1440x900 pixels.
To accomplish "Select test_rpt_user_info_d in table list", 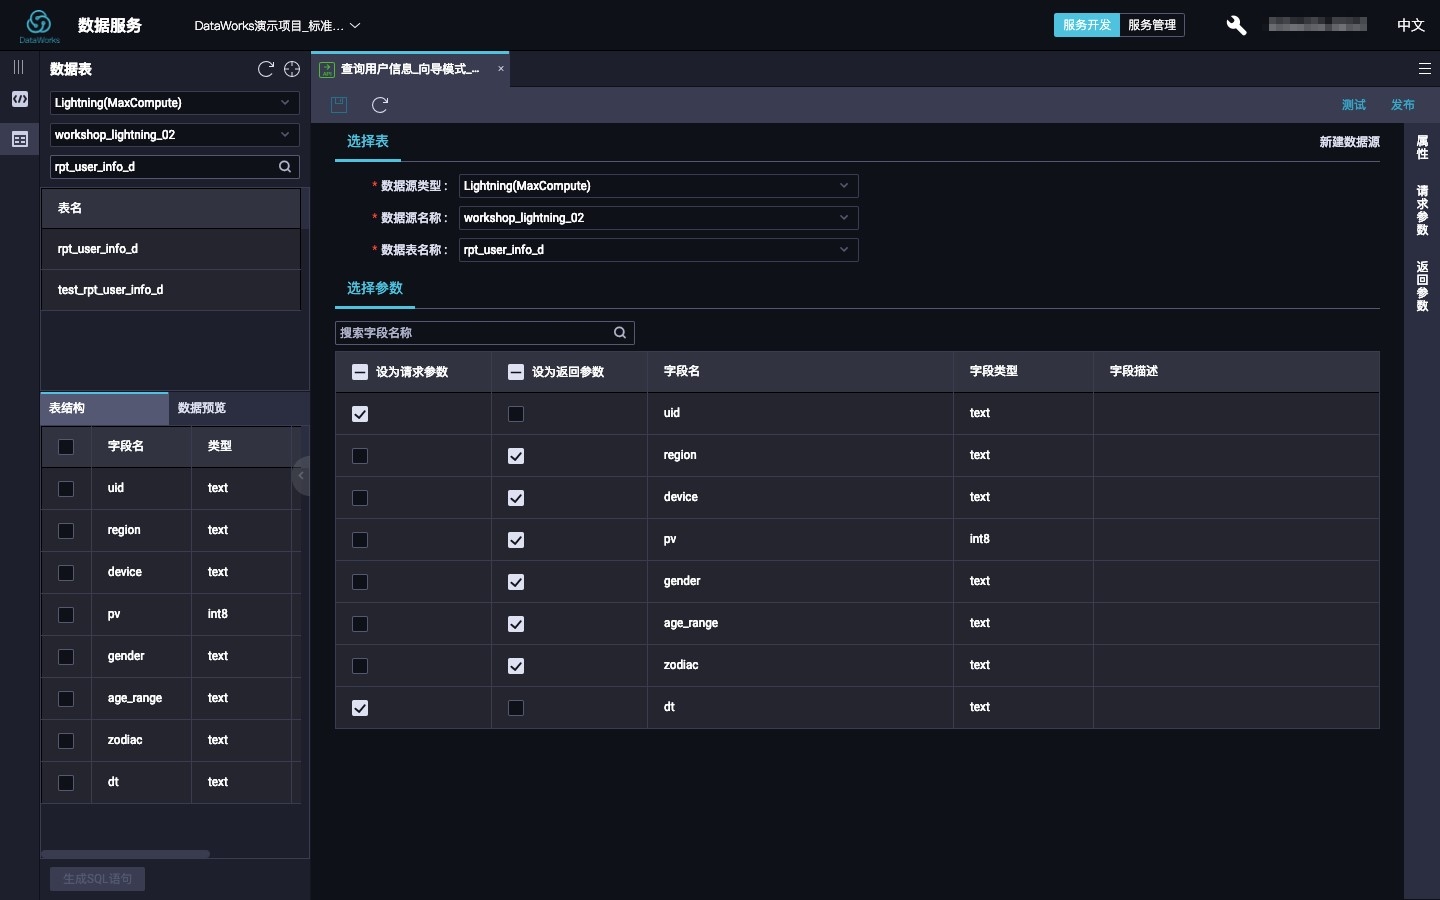I will click(171, 290).
